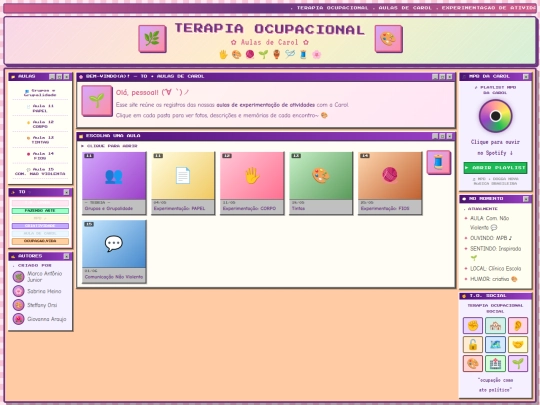Open the Experimentação: CORPO class card

click(252, 183)
